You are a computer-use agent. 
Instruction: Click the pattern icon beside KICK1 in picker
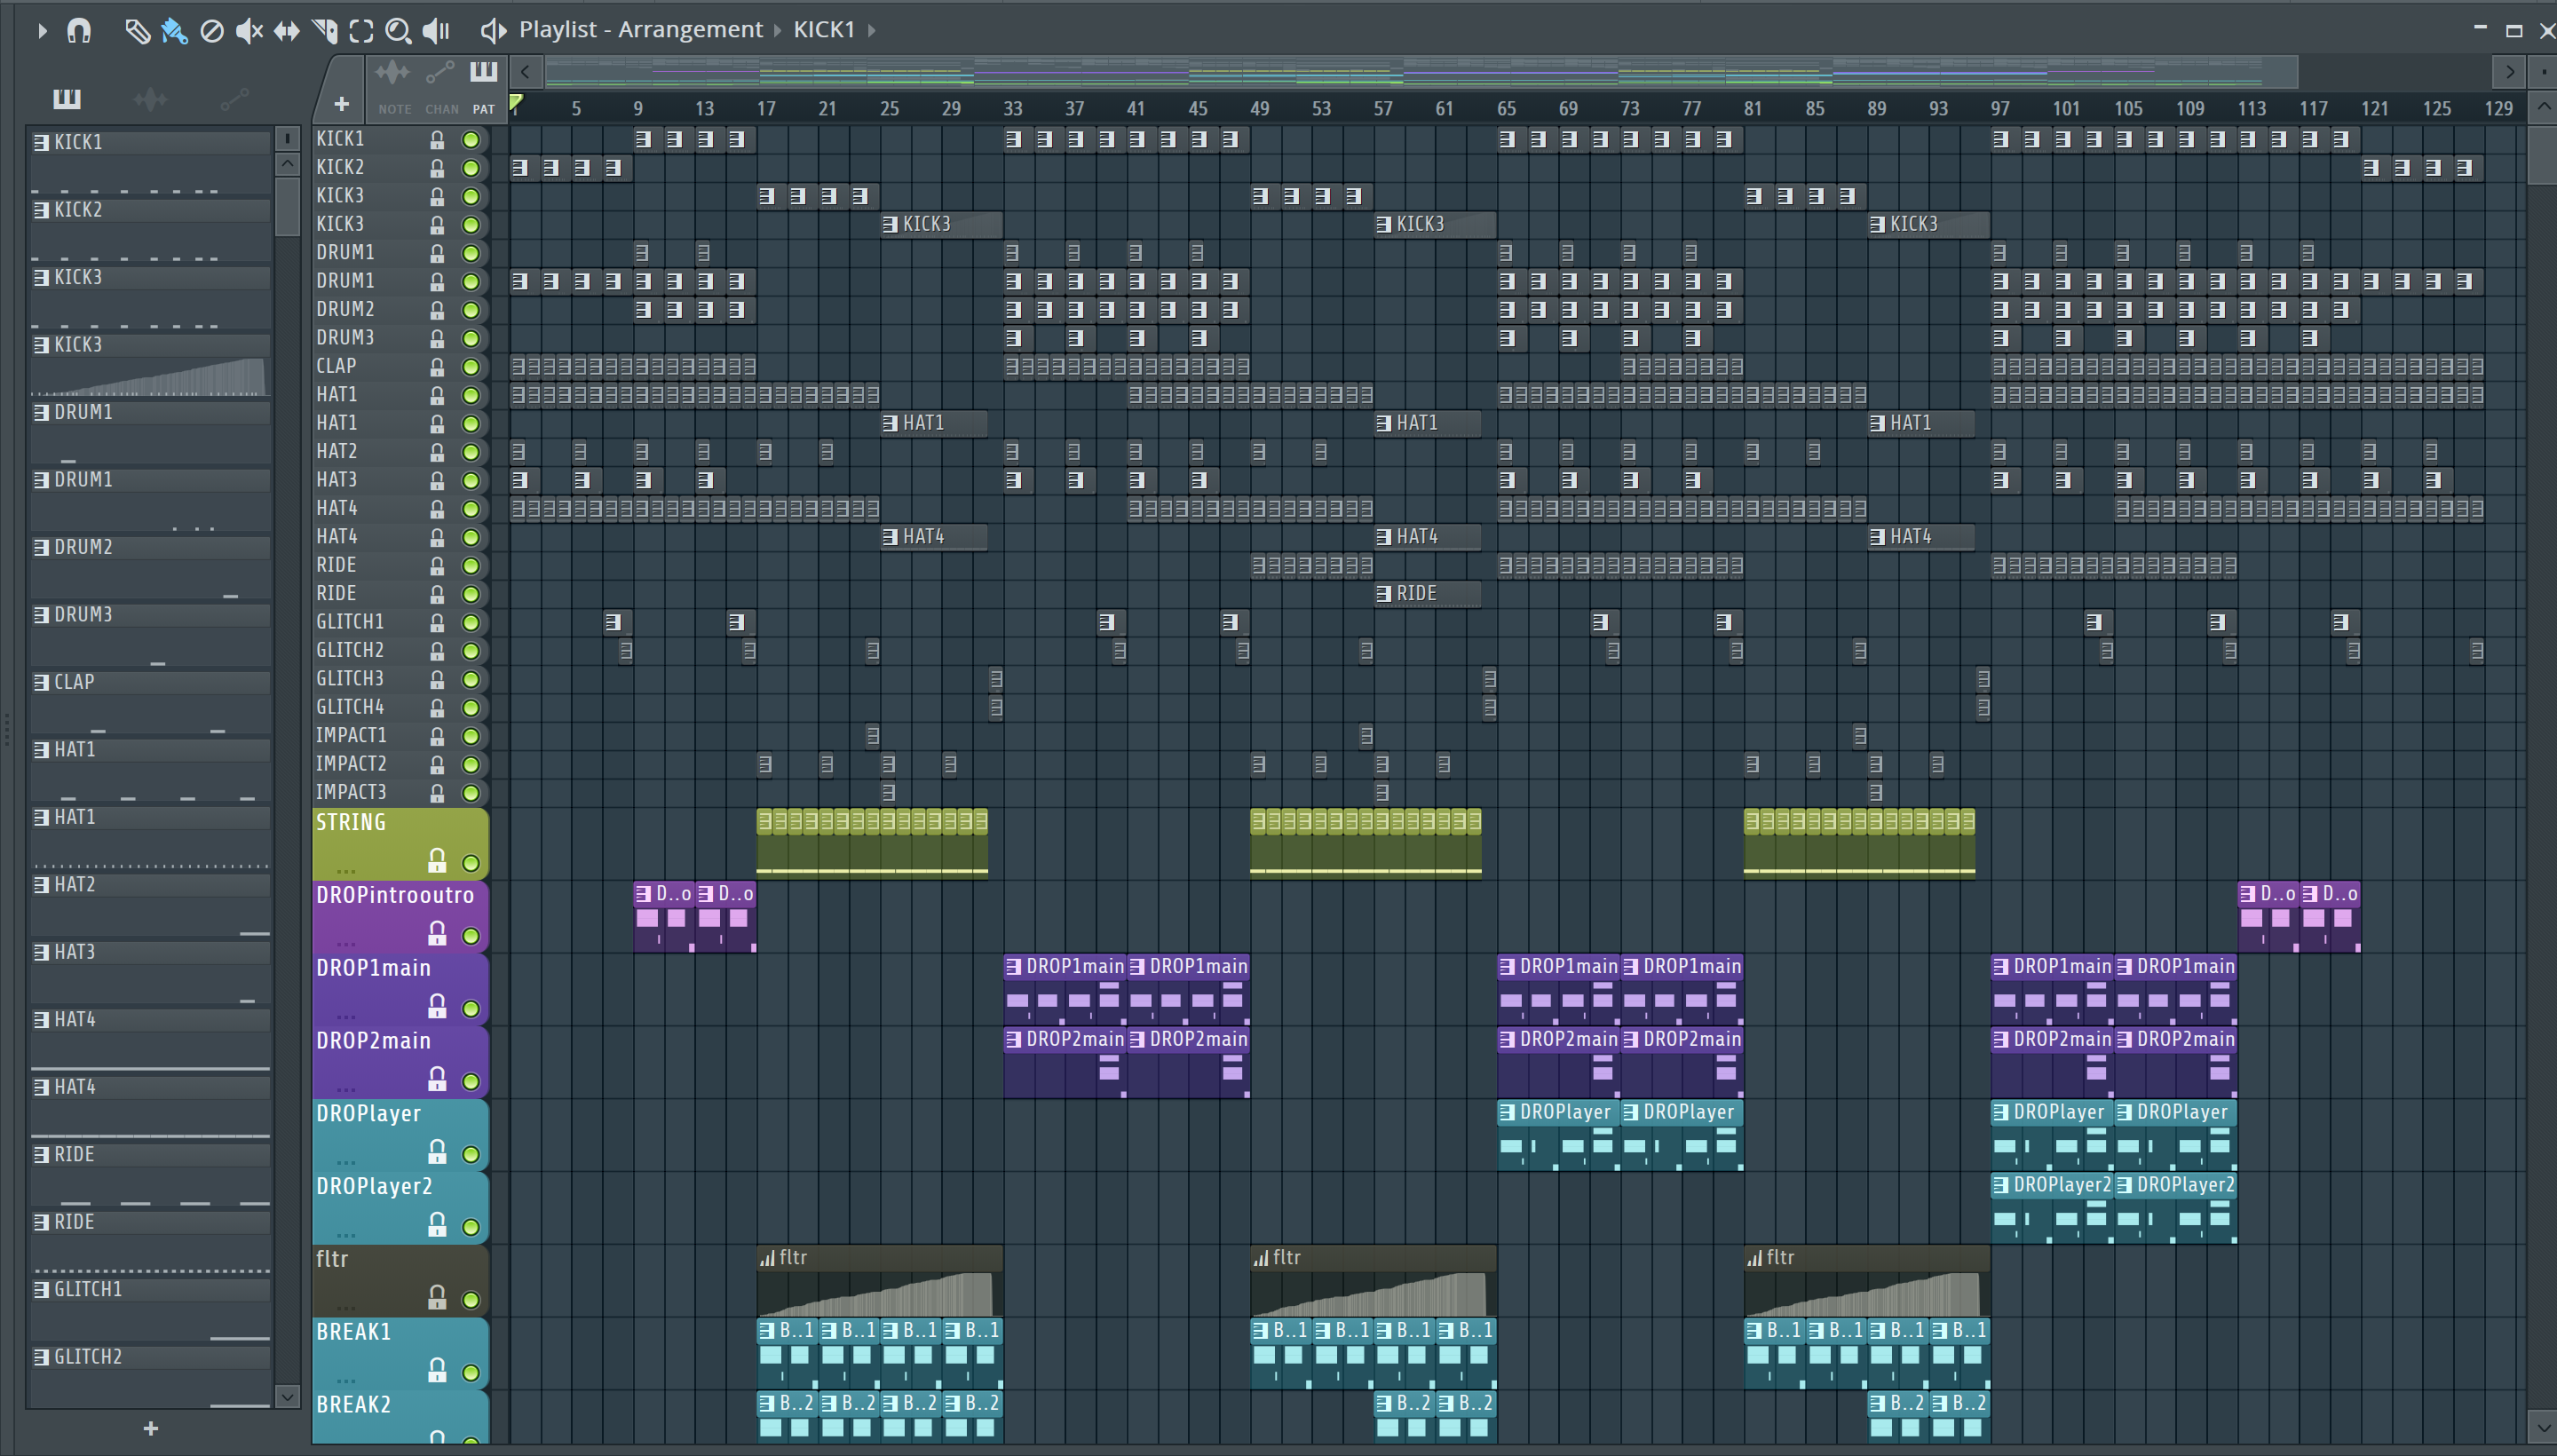click(x=41, y=142)
